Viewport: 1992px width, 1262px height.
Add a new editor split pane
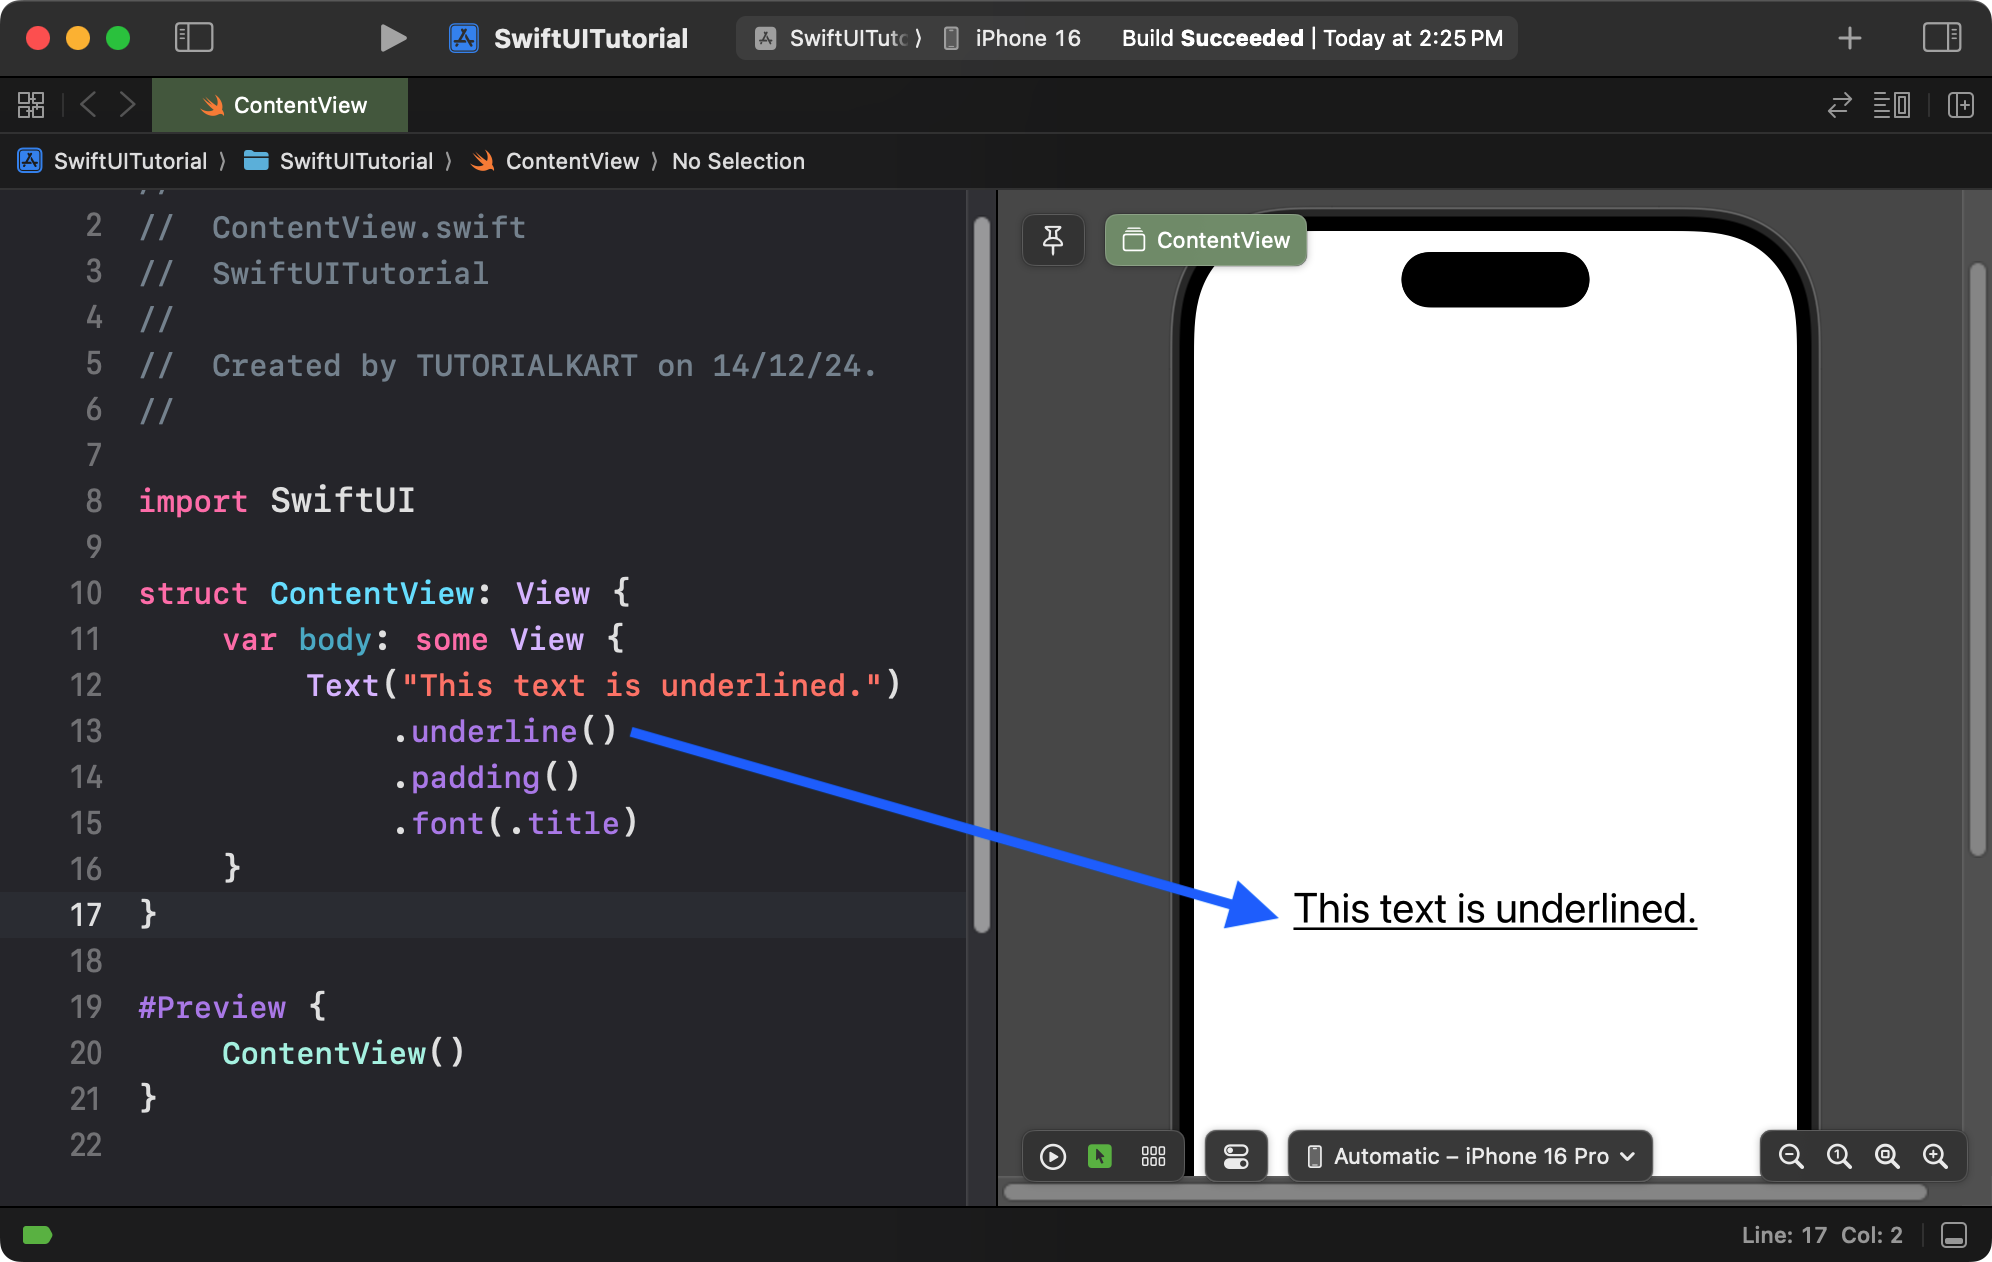pyautogui.click(x=1961, y=105)
